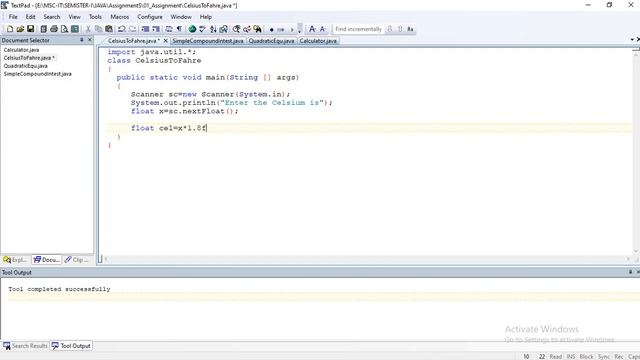Run spell check toolbar icon
Image resolution: width=640 pixels, height=360 pixels.
202,29
